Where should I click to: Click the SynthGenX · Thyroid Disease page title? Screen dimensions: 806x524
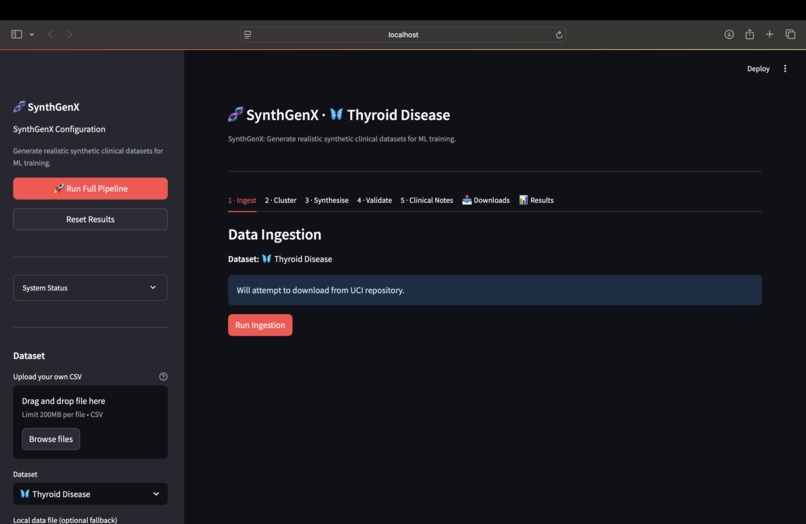tap(339, 115)
